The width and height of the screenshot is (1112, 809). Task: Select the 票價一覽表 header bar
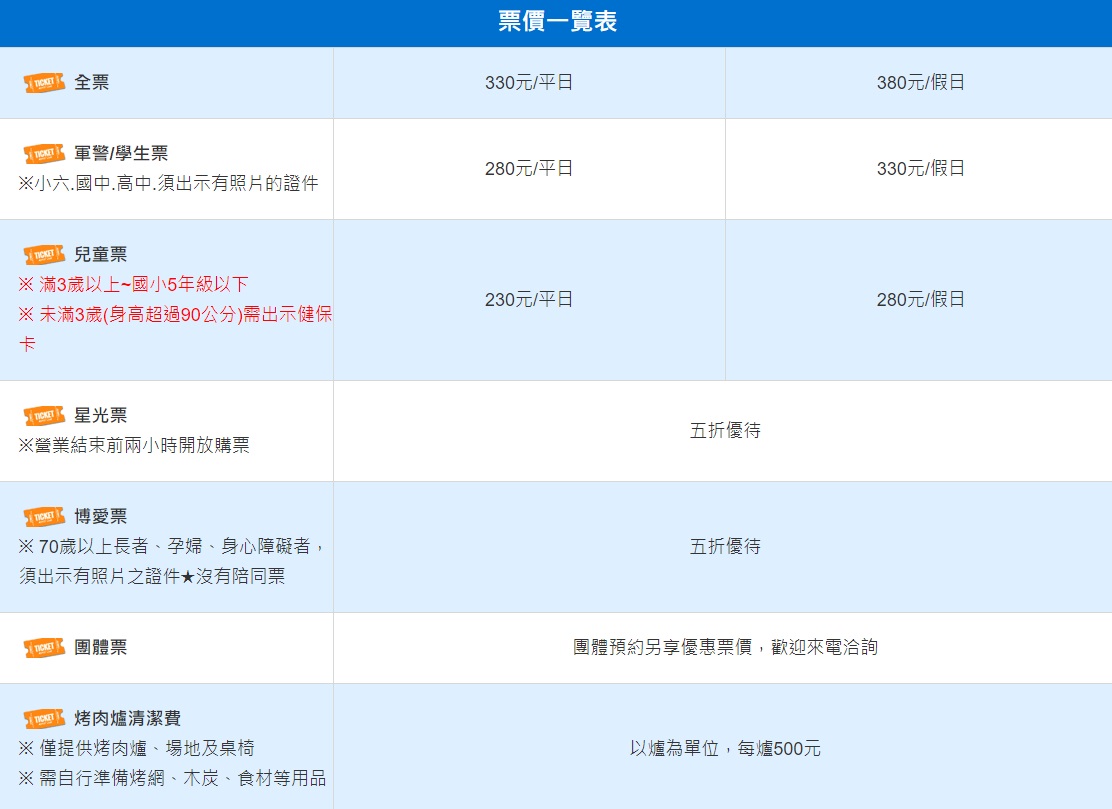pyautogui.click(x=556, y=22)
